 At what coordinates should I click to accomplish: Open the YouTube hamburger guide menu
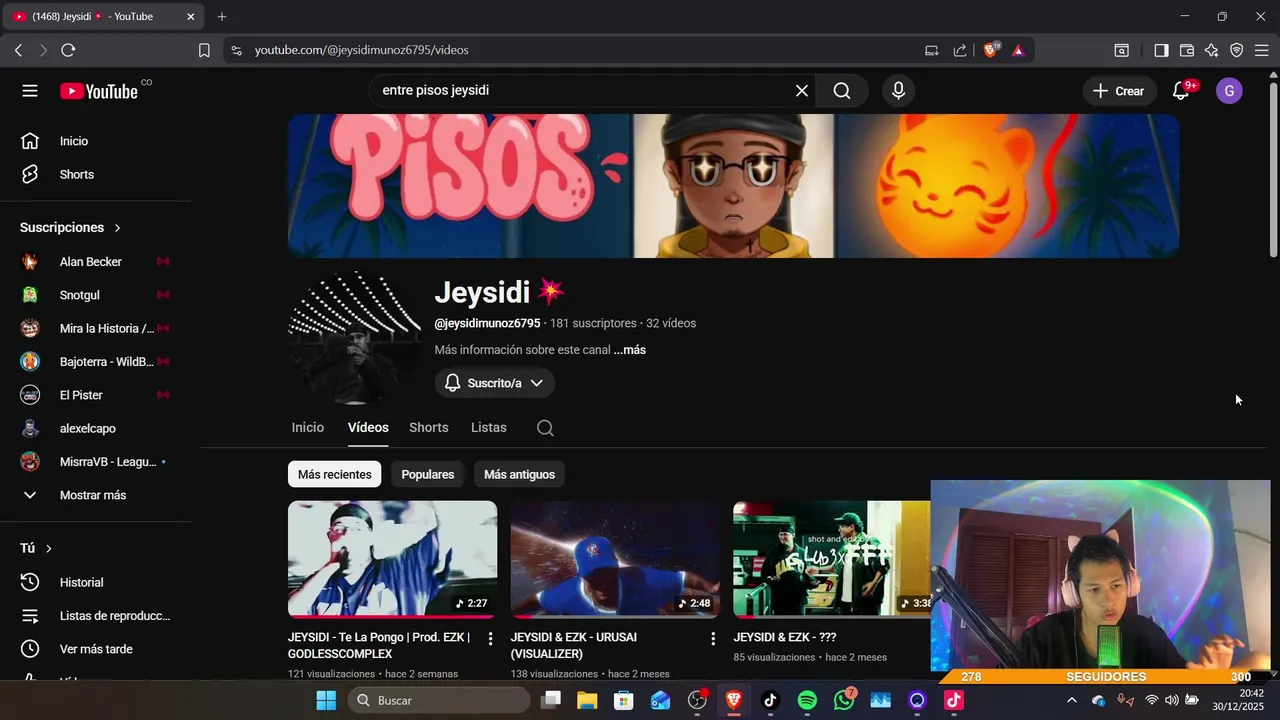click(30, 91)
